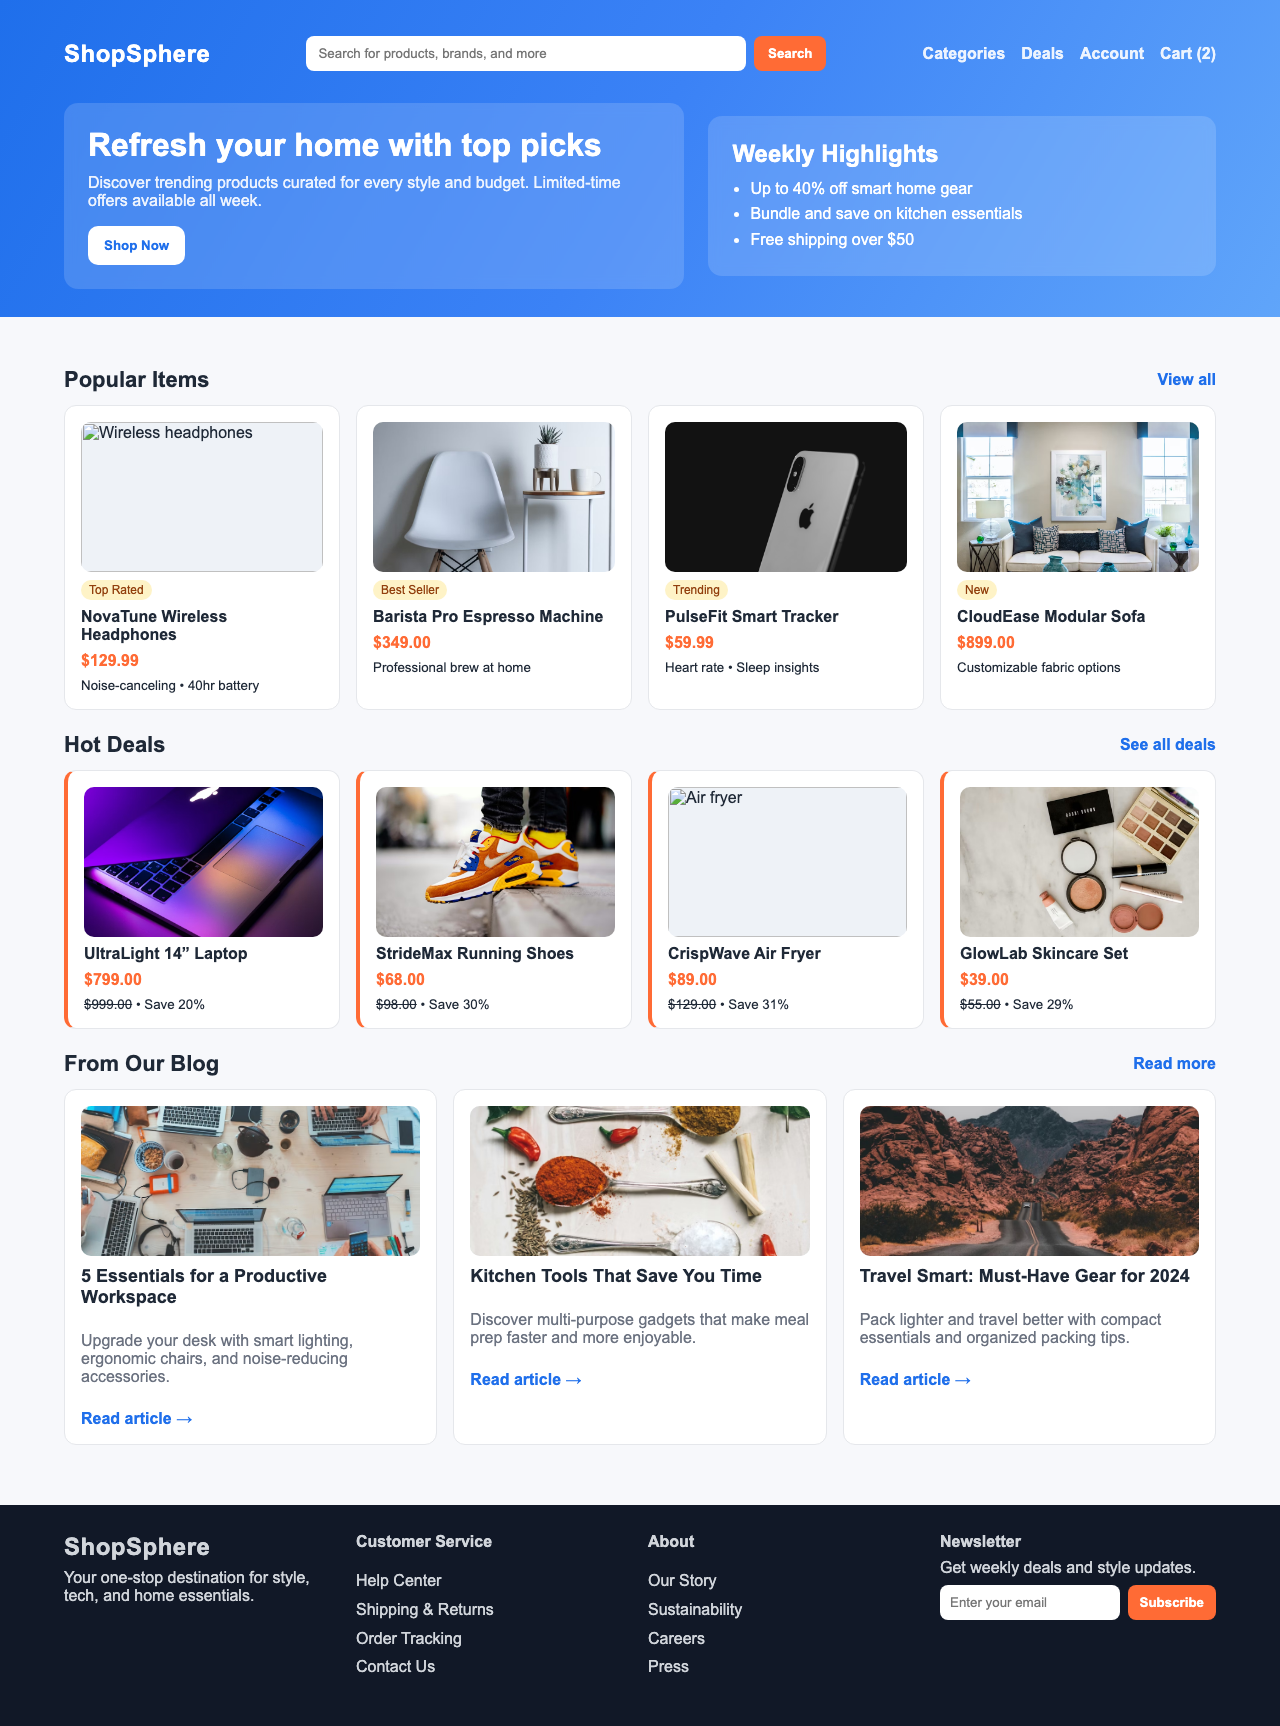Click Read more blog link
Viewport: 1280px width, 1726px height.
[1174, 1064]
